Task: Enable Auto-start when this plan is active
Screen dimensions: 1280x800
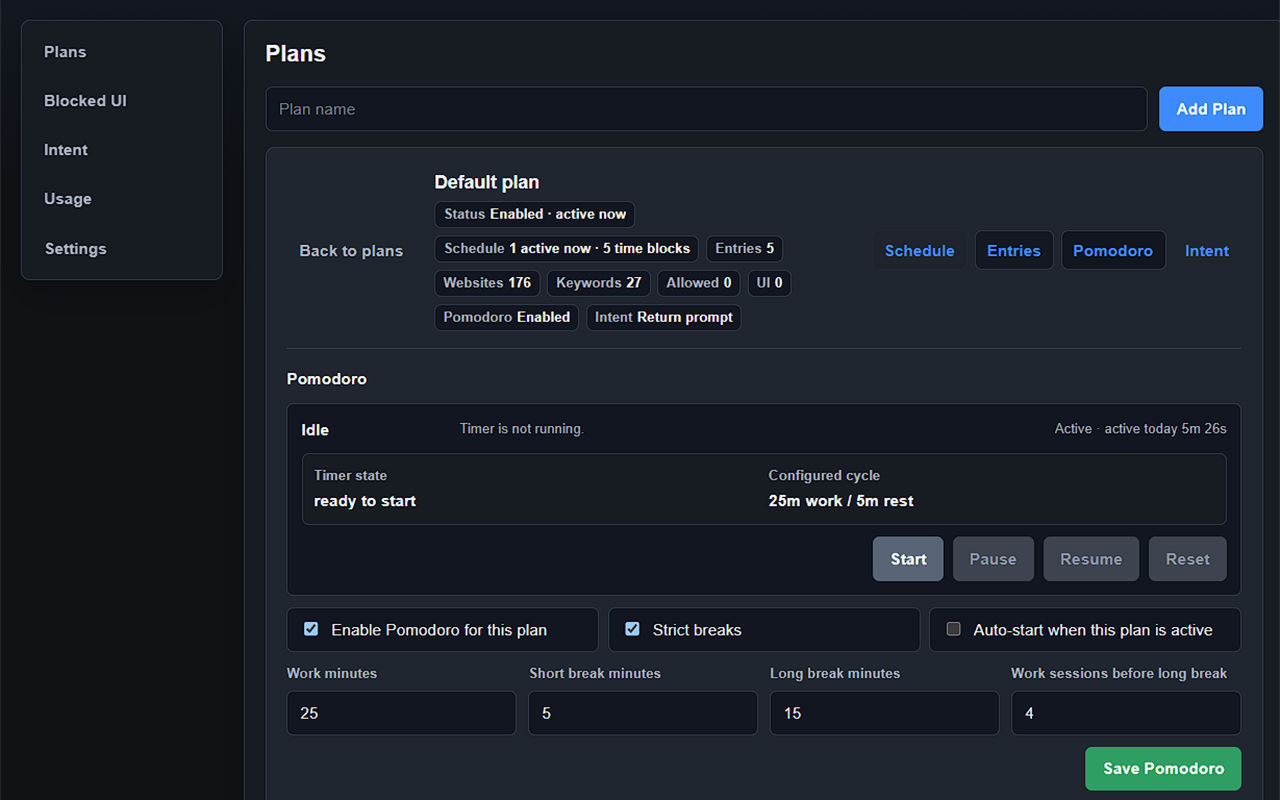Action: tap(953, 629)
